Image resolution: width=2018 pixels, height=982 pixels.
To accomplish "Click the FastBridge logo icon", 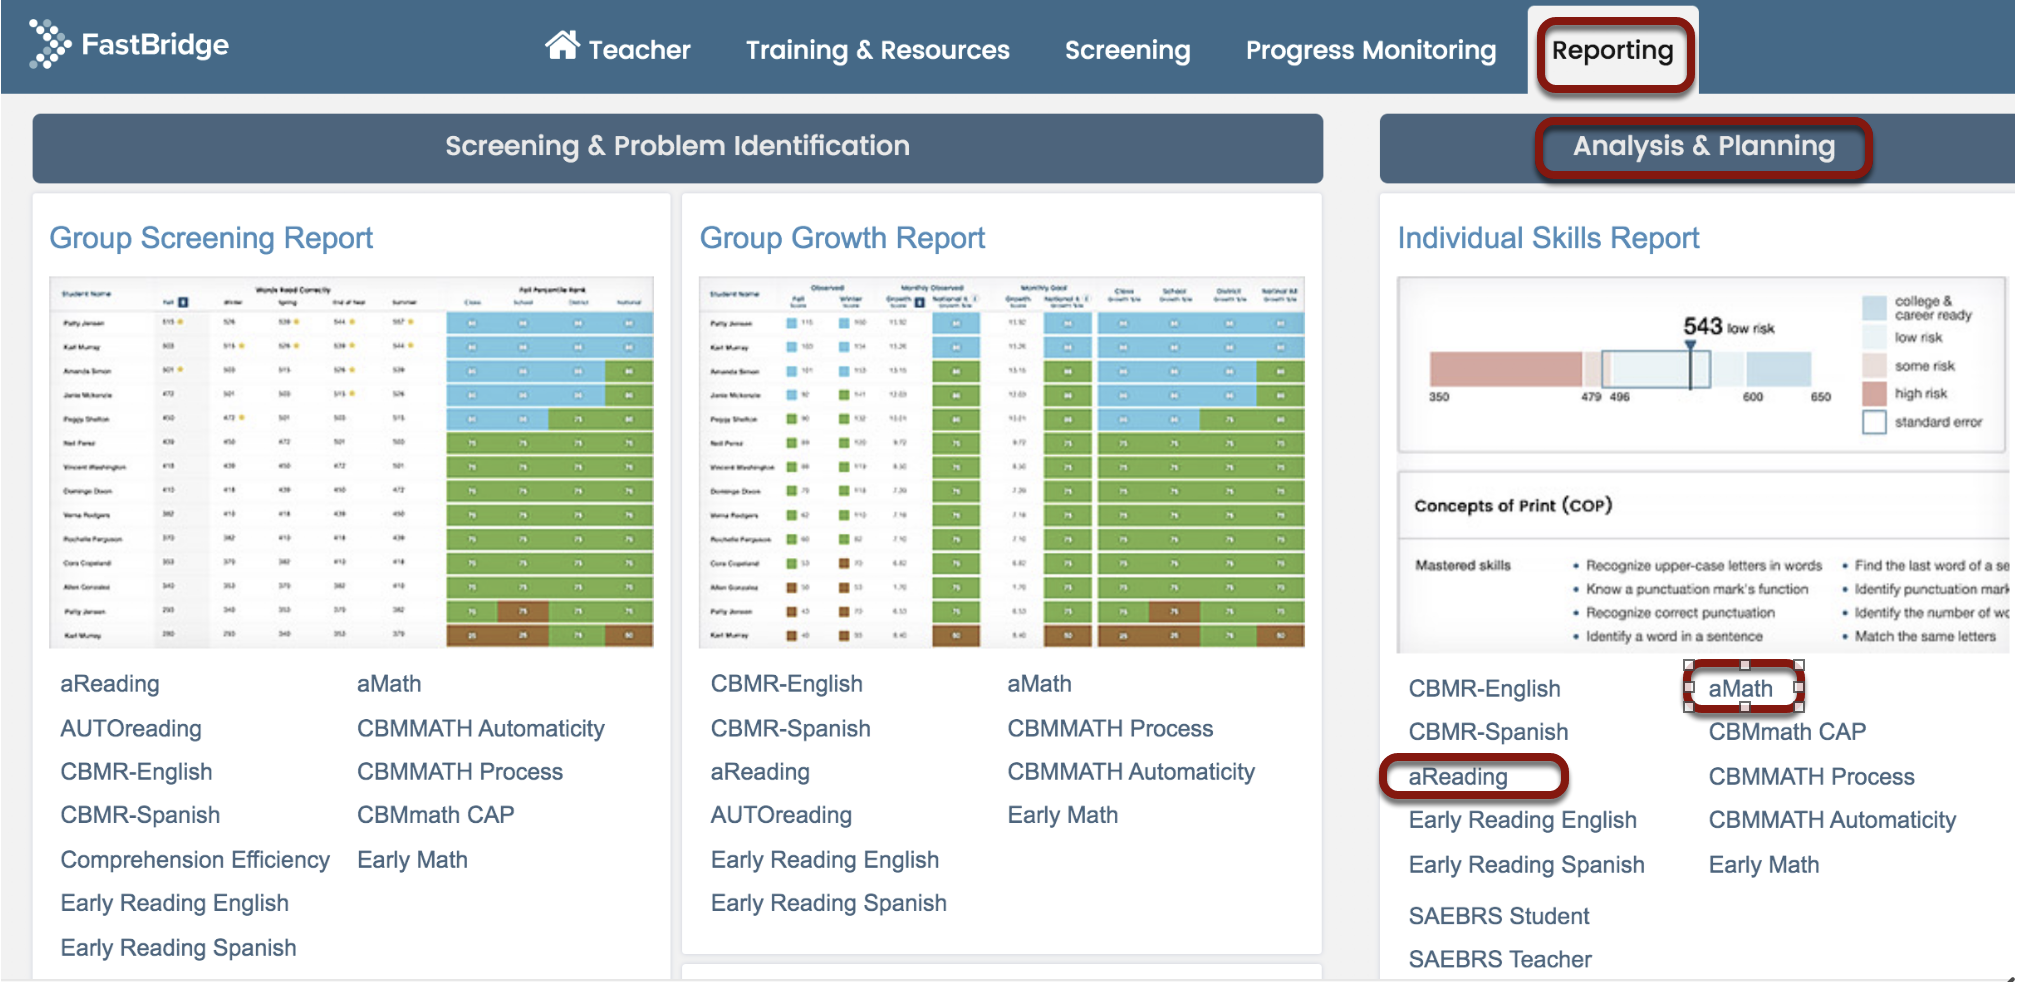I will 49,44.
